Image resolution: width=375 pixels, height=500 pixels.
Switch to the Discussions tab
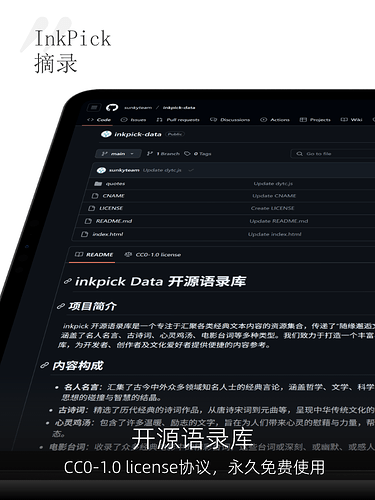(230, 120)
